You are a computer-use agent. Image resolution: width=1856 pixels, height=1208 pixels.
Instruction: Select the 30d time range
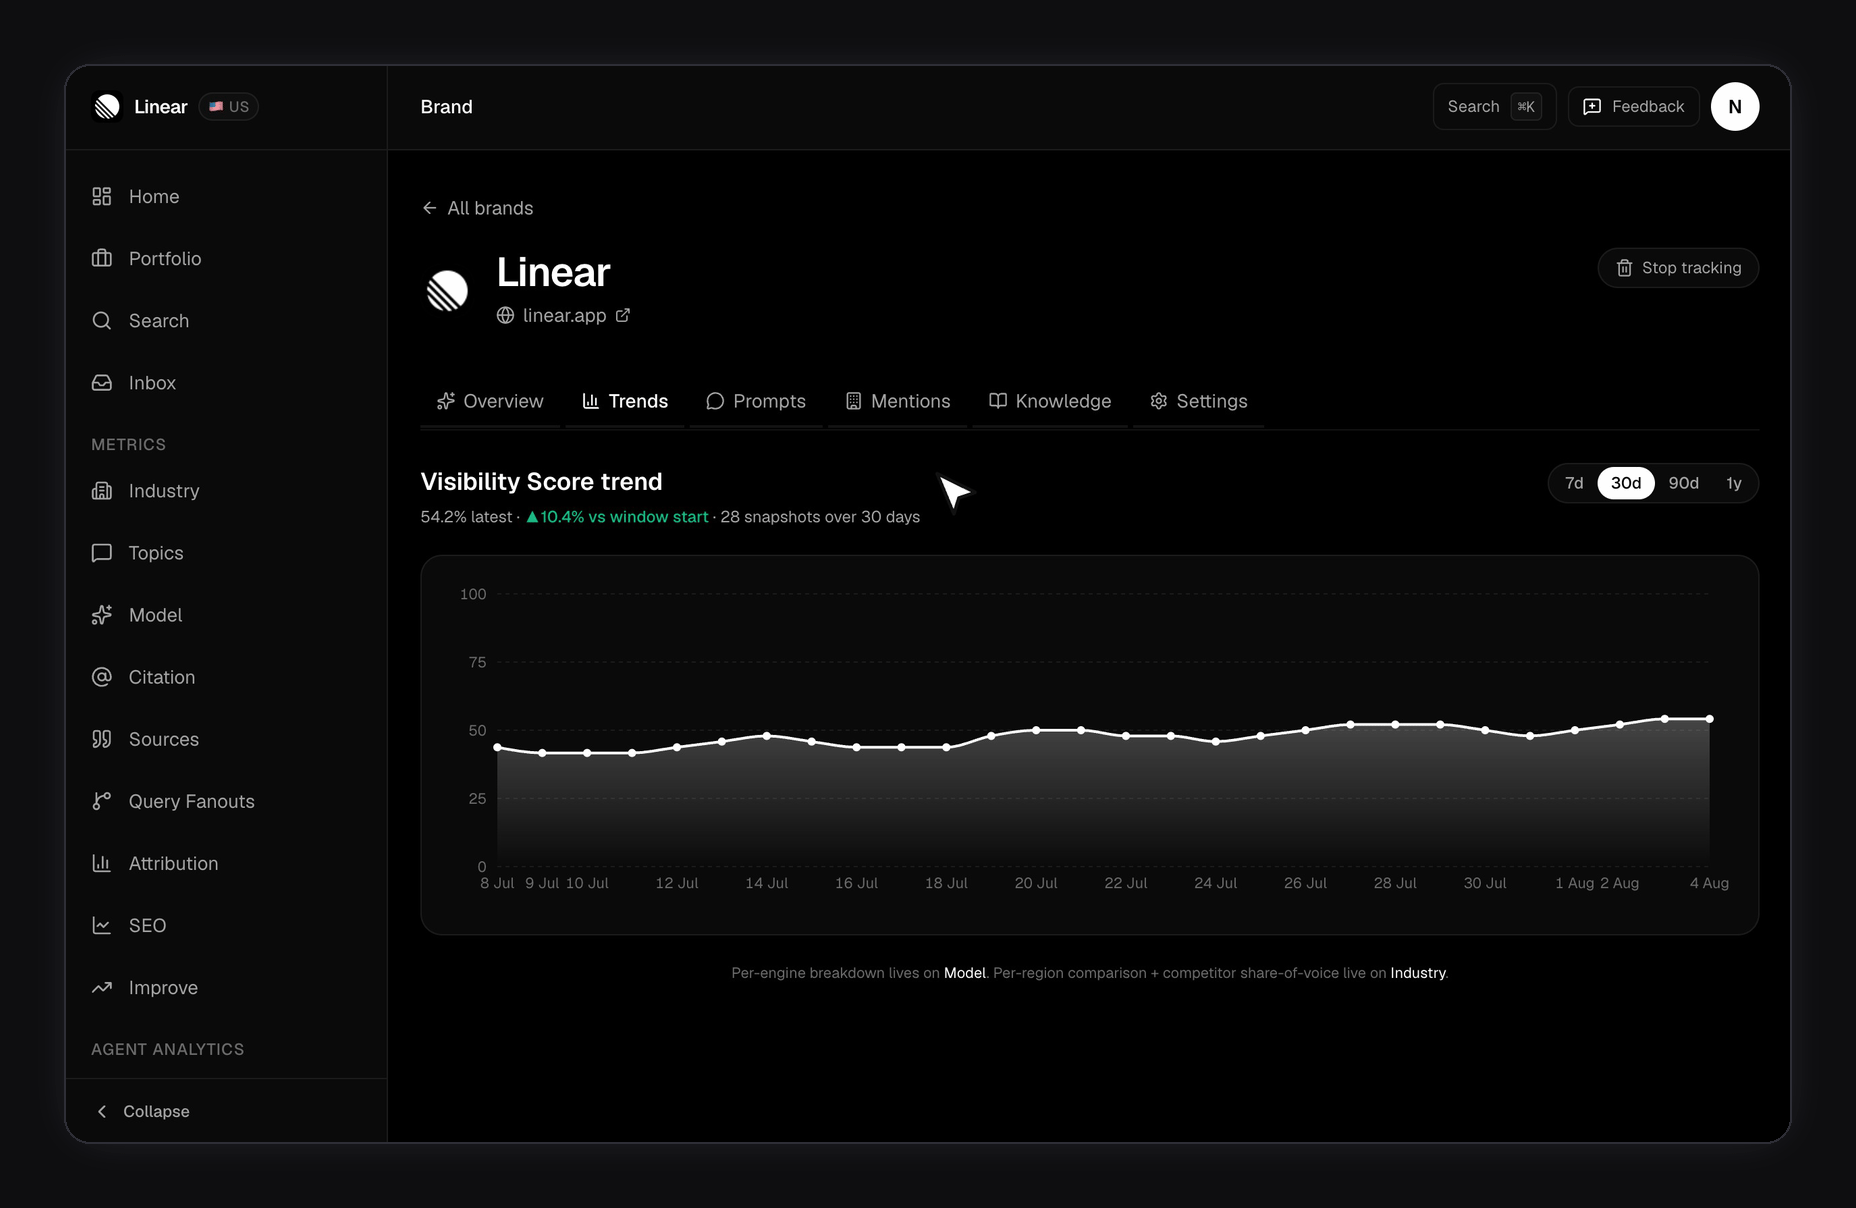tap(1626, 483)
